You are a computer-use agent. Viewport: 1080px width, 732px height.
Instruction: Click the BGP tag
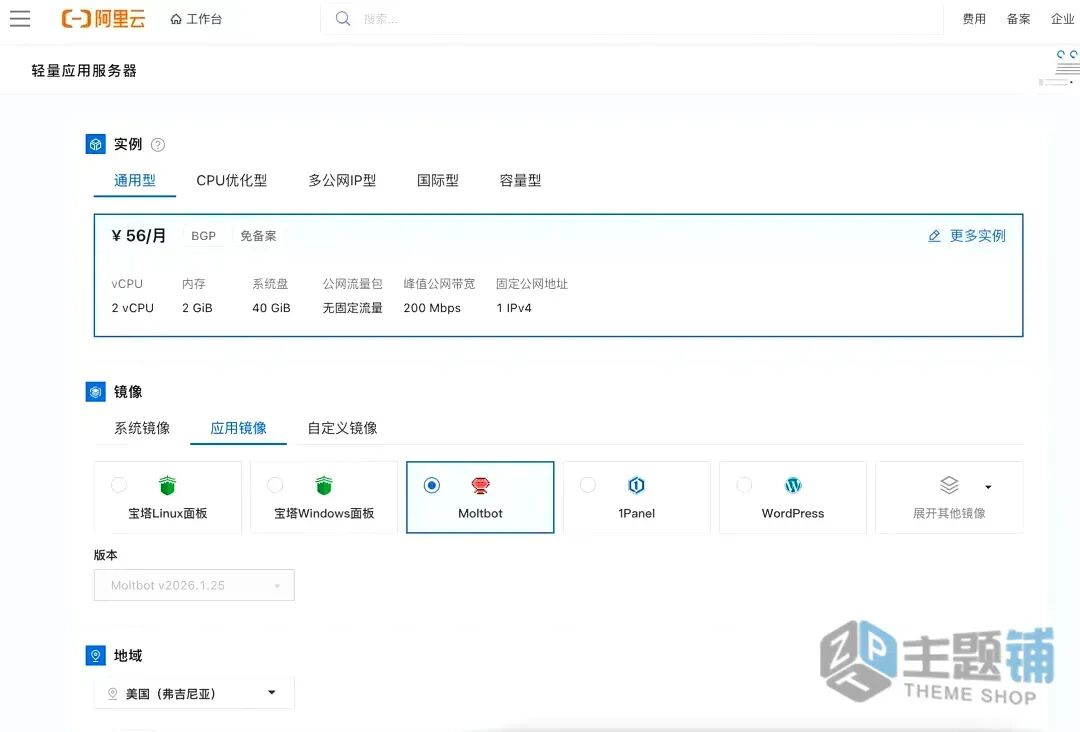coord(203,236)
